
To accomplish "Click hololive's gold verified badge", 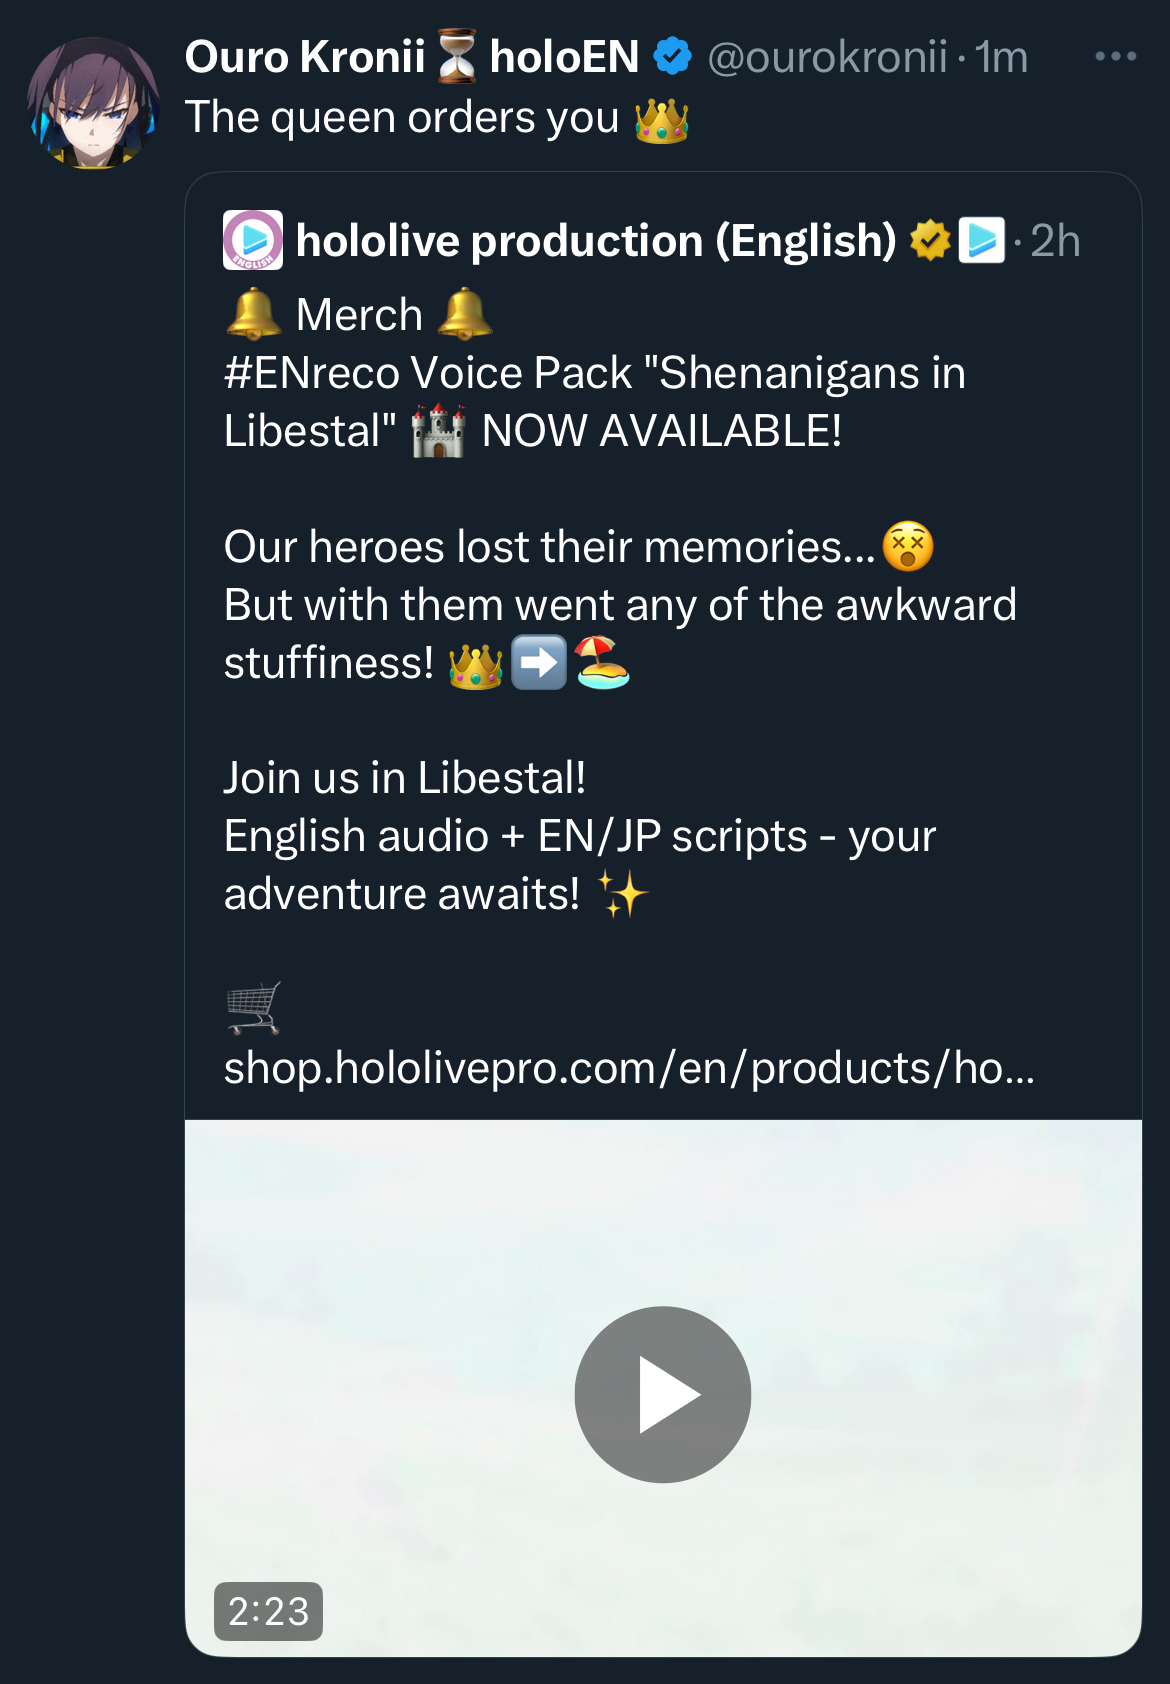I will (929, 241).
